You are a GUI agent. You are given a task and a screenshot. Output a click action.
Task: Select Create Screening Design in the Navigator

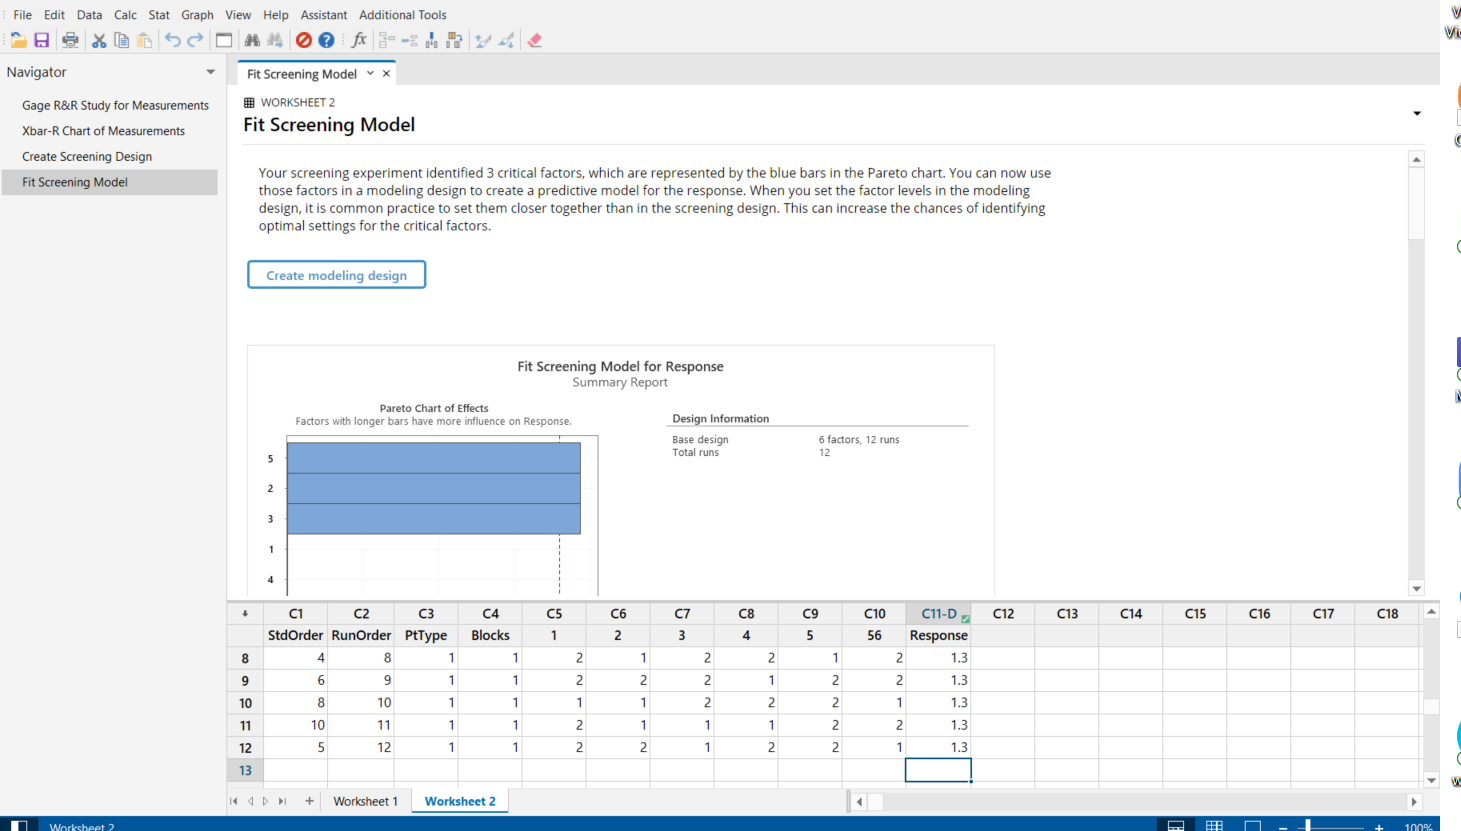point(87,156)
